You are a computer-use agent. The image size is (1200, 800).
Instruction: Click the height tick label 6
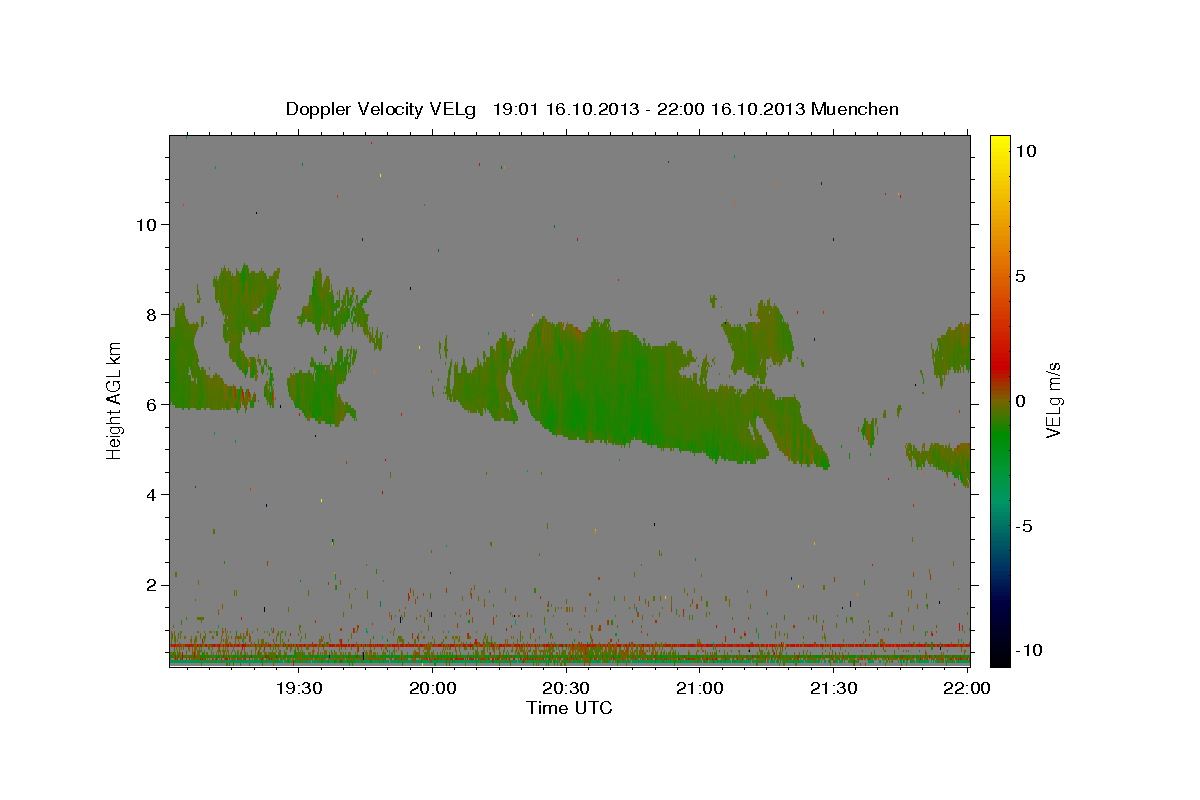[x=152, y=404]
